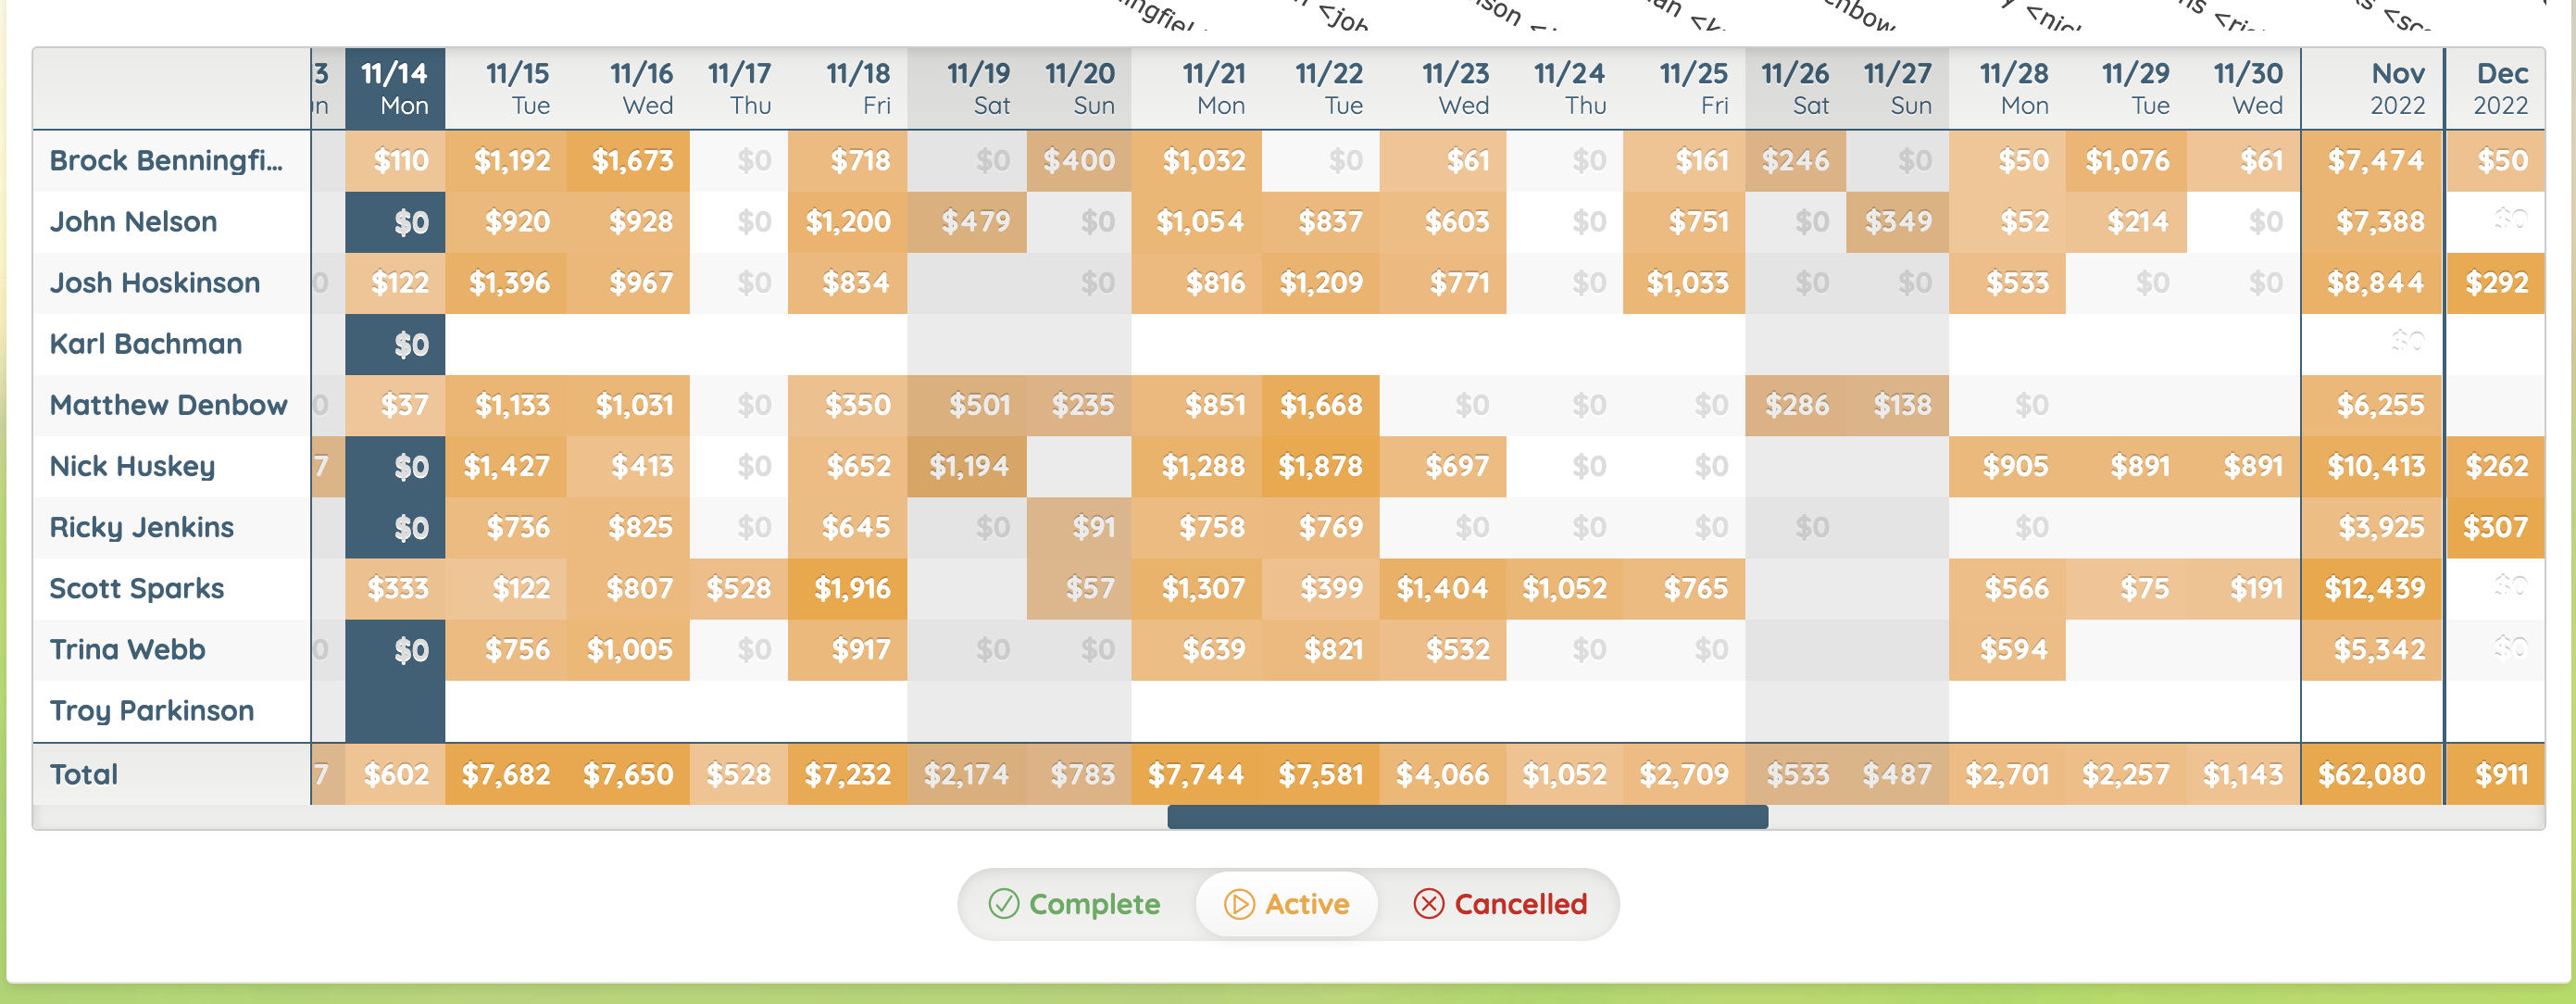Click the Complete checkmark icon

(1003, 904)
